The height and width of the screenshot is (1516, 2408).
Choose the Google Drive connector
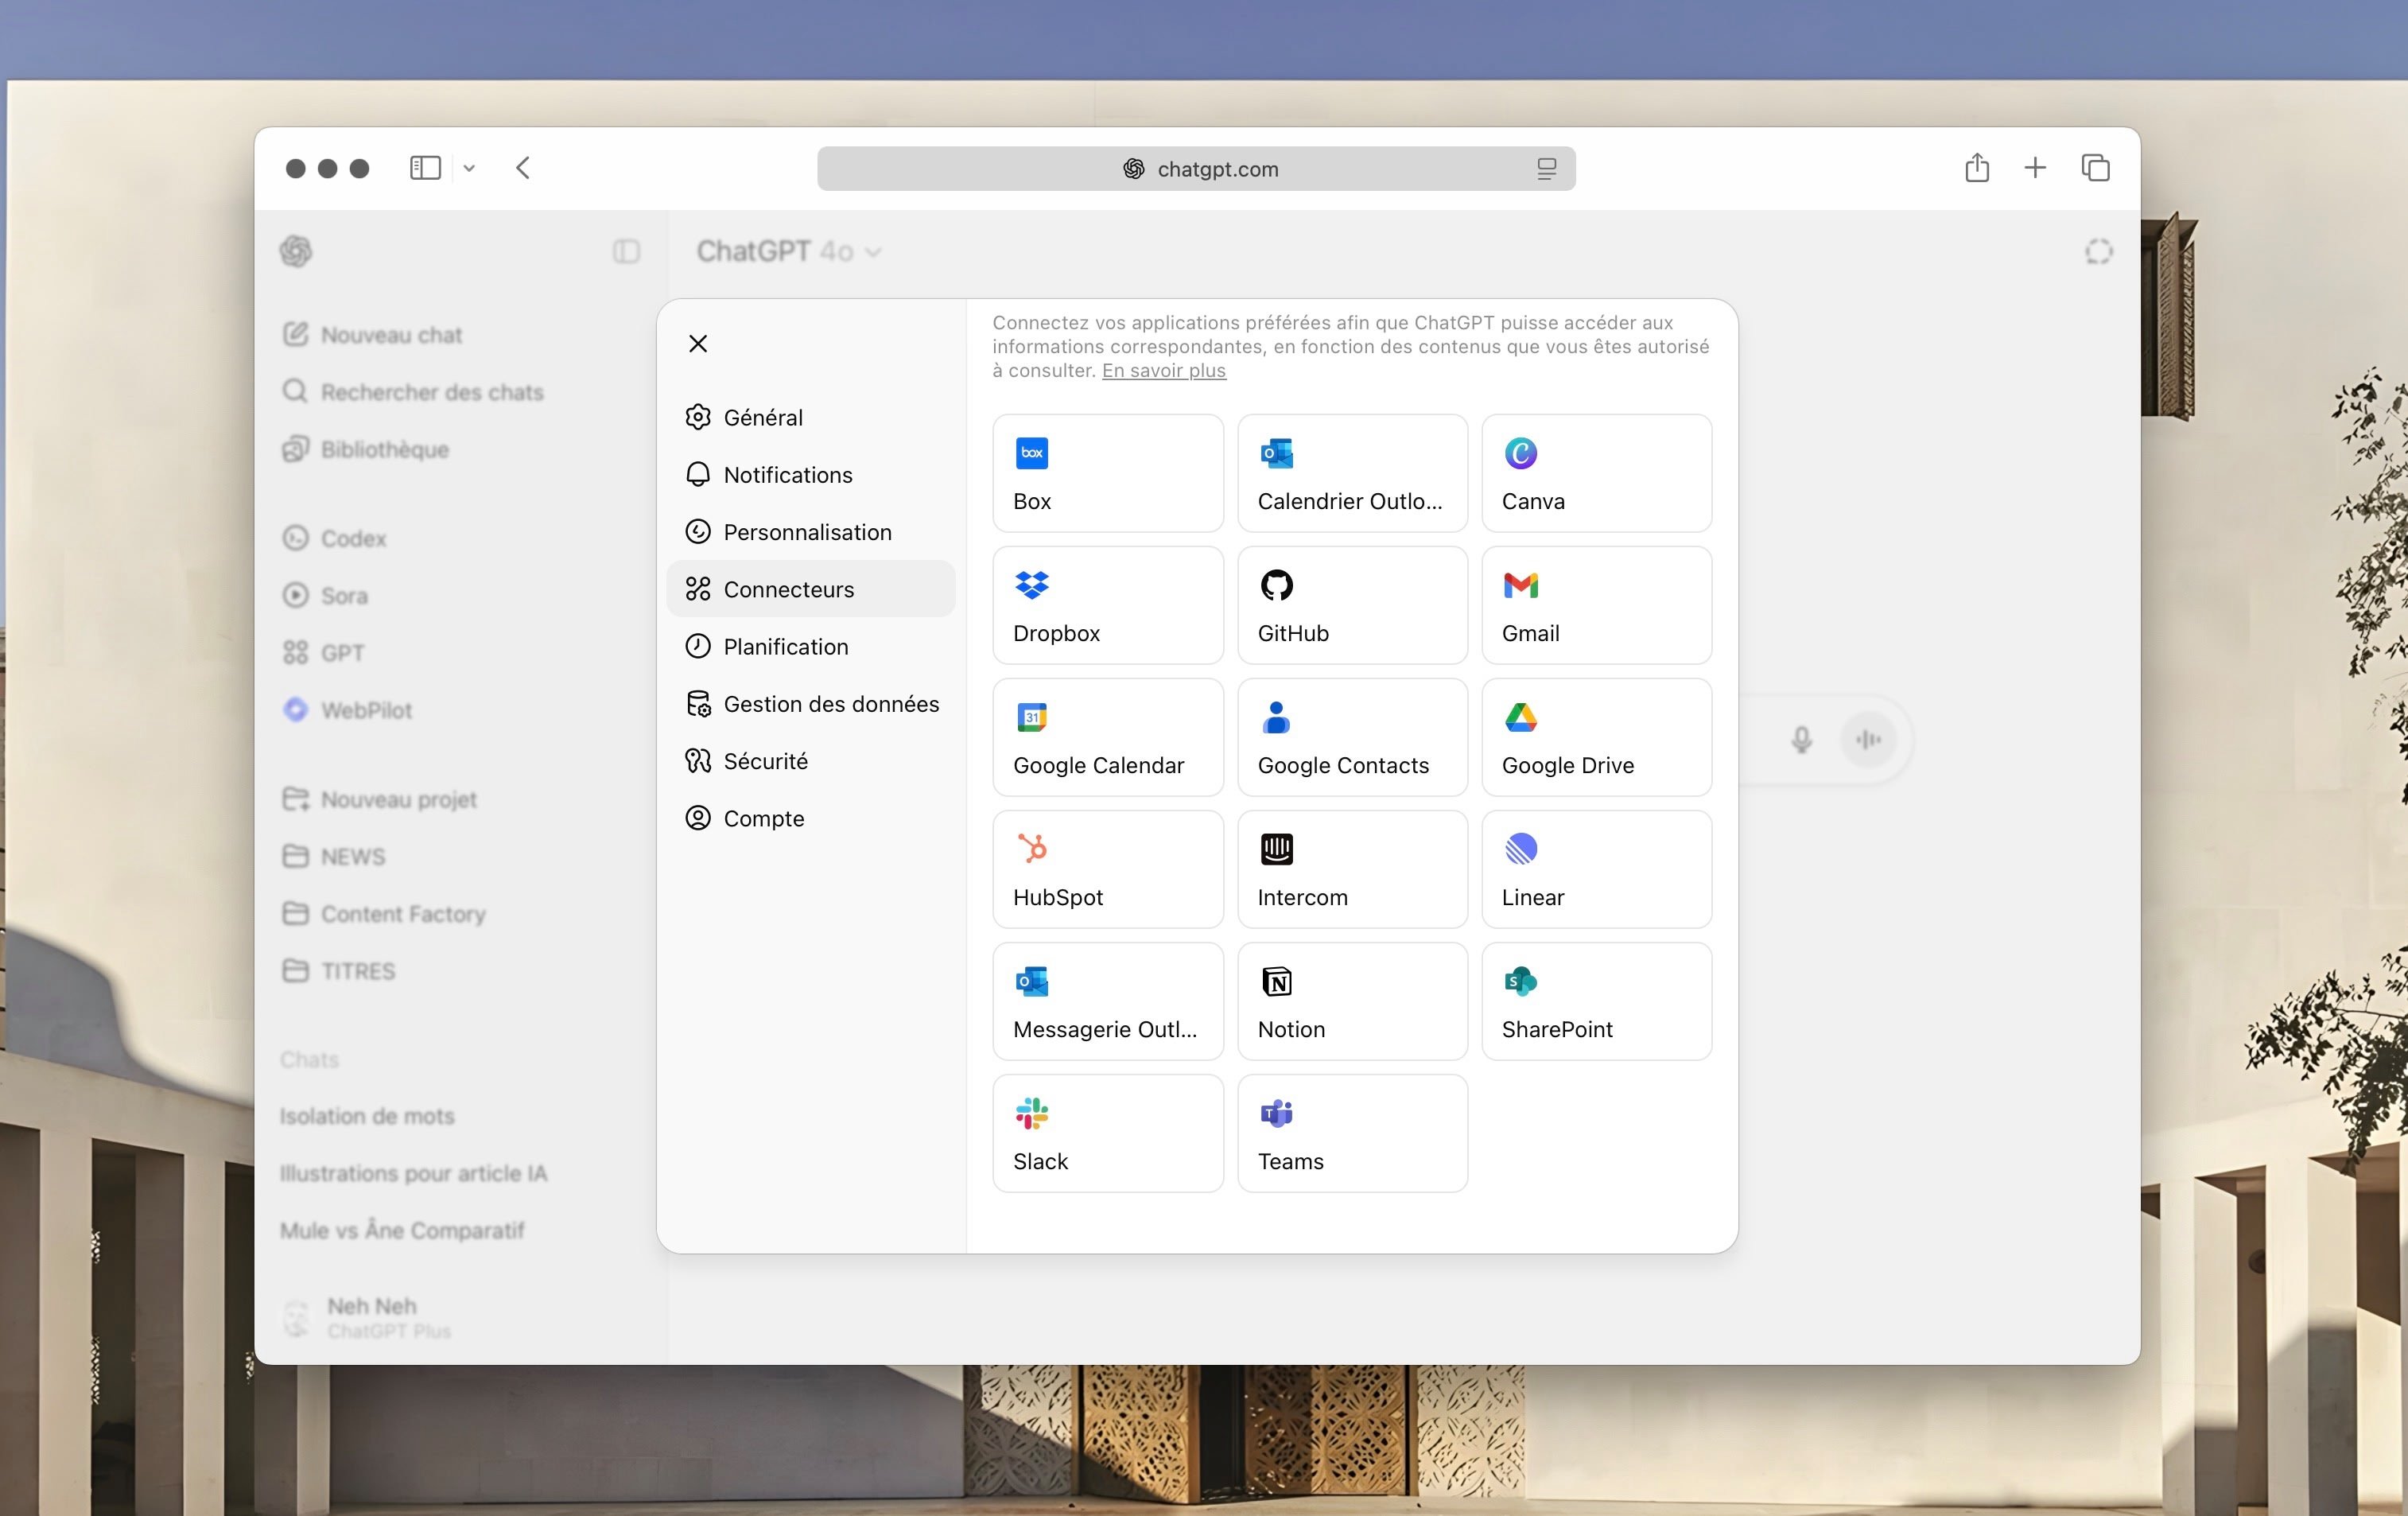[x=1596, y=737]
